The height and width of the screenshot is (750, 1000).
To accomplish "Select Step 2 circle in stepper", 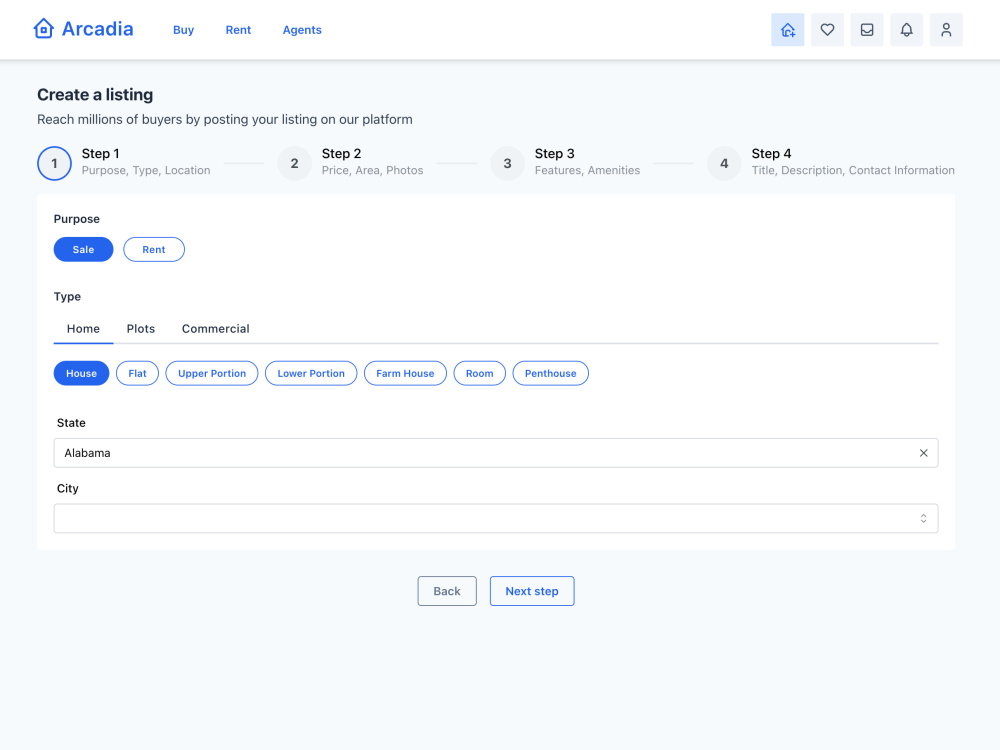I will 295,163.
